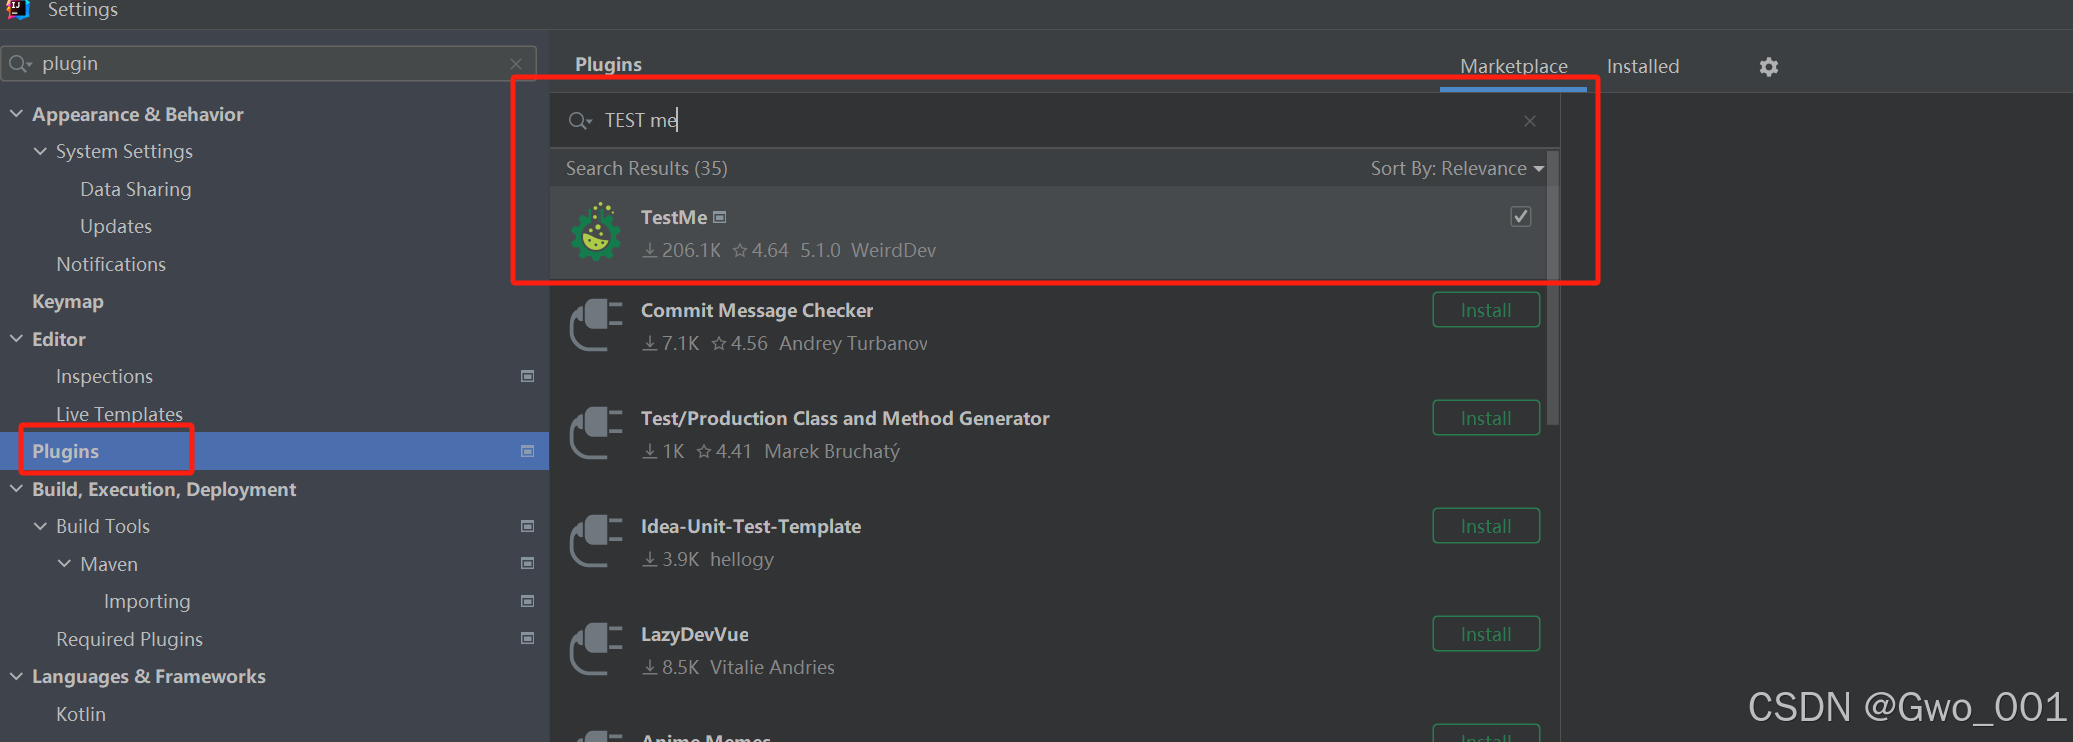Click the IntelliJ Settings window app icon
Screen dimensions: 2073x742
18,10
